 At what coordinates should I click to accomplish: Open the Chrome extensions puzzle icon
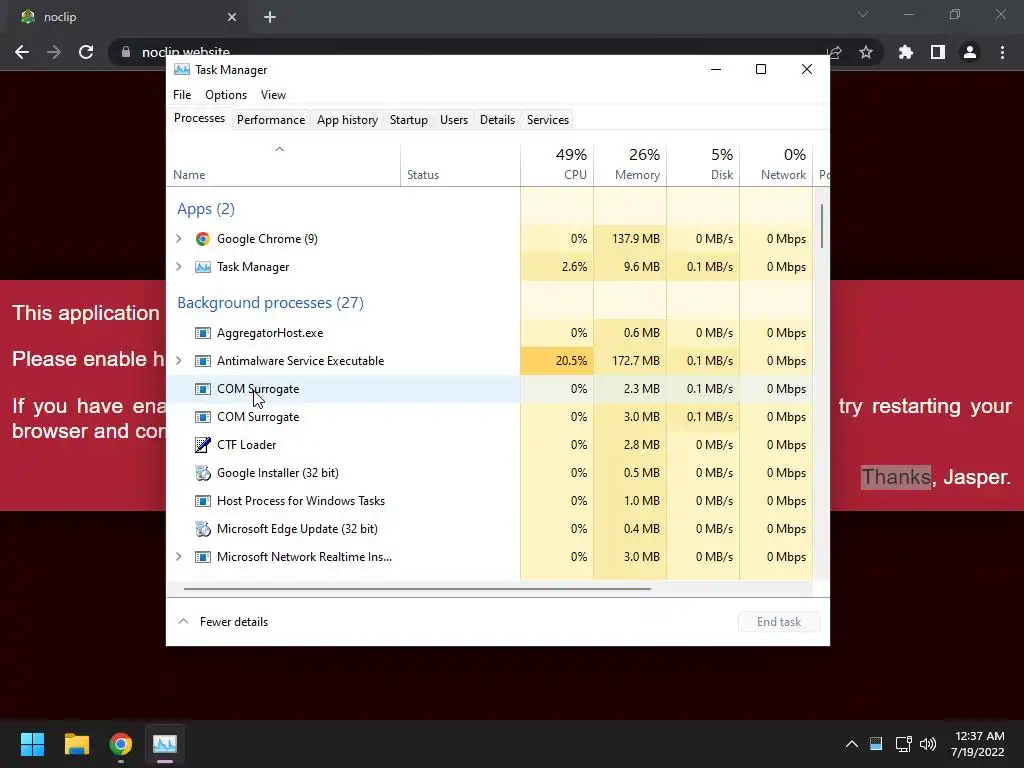tap(906, 52)
